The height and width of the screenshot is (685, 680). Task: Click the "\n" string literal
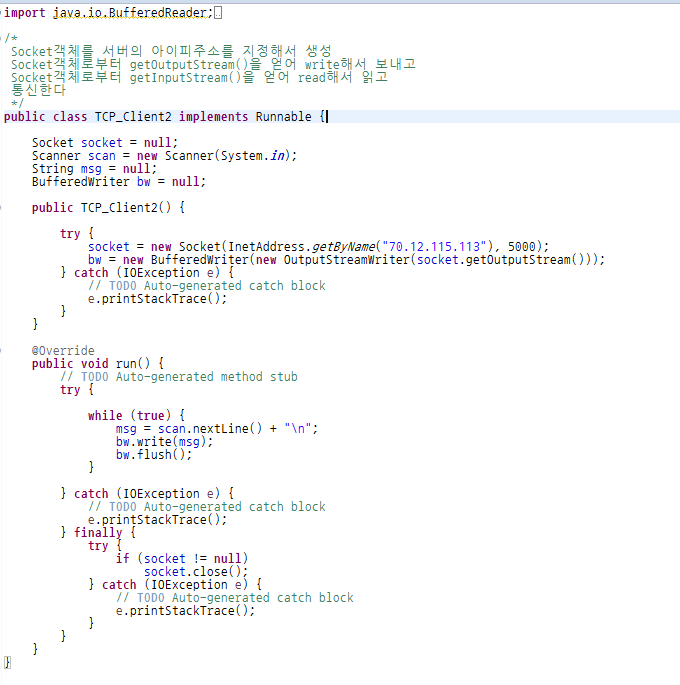297,429
